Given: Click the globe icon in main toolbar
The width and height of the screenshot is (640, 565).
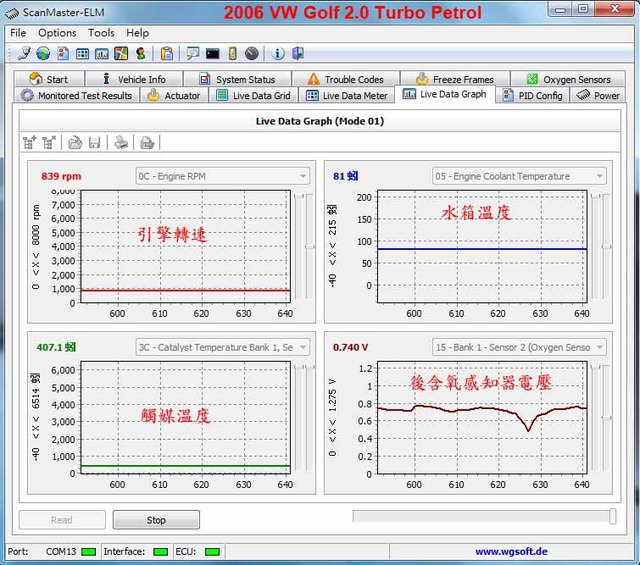Looking at the screenshot, I should tap(43, 53).
